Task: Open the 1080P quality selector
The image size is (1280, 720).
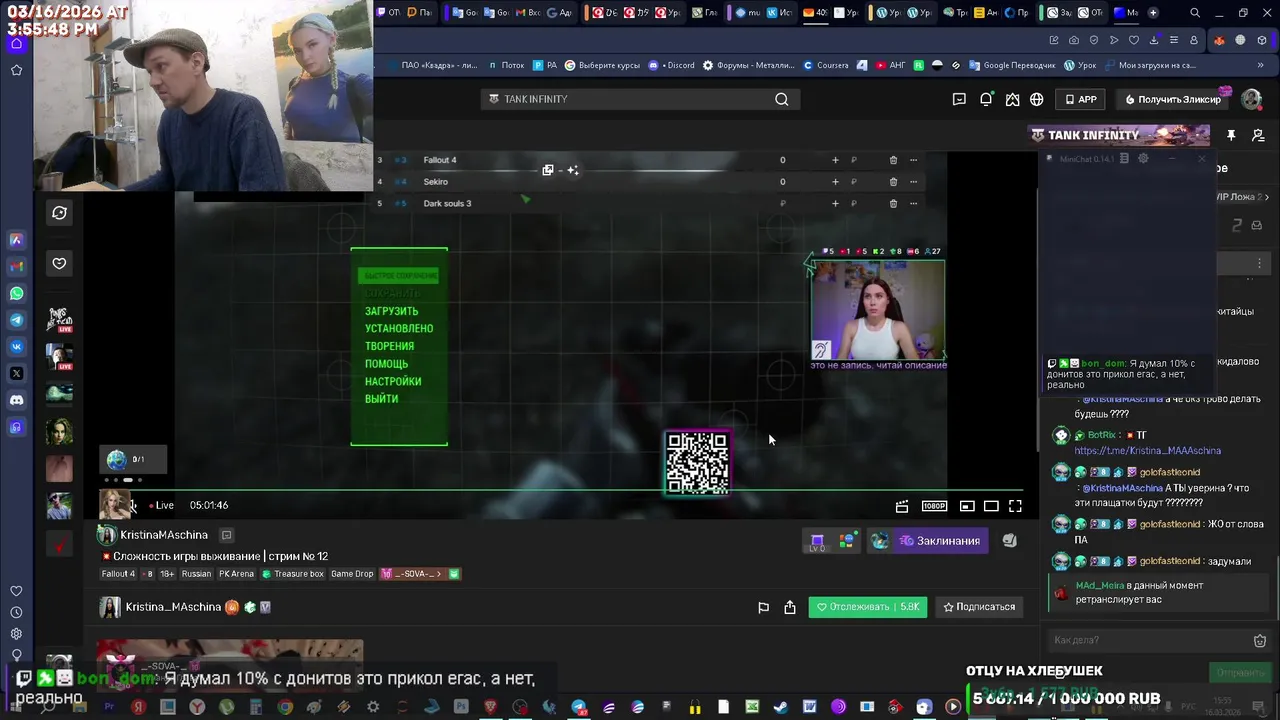Action: pos(934,506)
